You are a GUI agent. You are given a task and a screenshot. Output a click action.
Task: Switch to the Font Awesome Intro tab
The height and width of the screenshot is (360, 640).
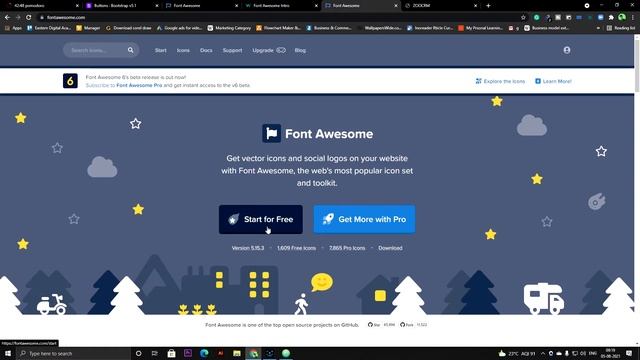click(281, 6)
